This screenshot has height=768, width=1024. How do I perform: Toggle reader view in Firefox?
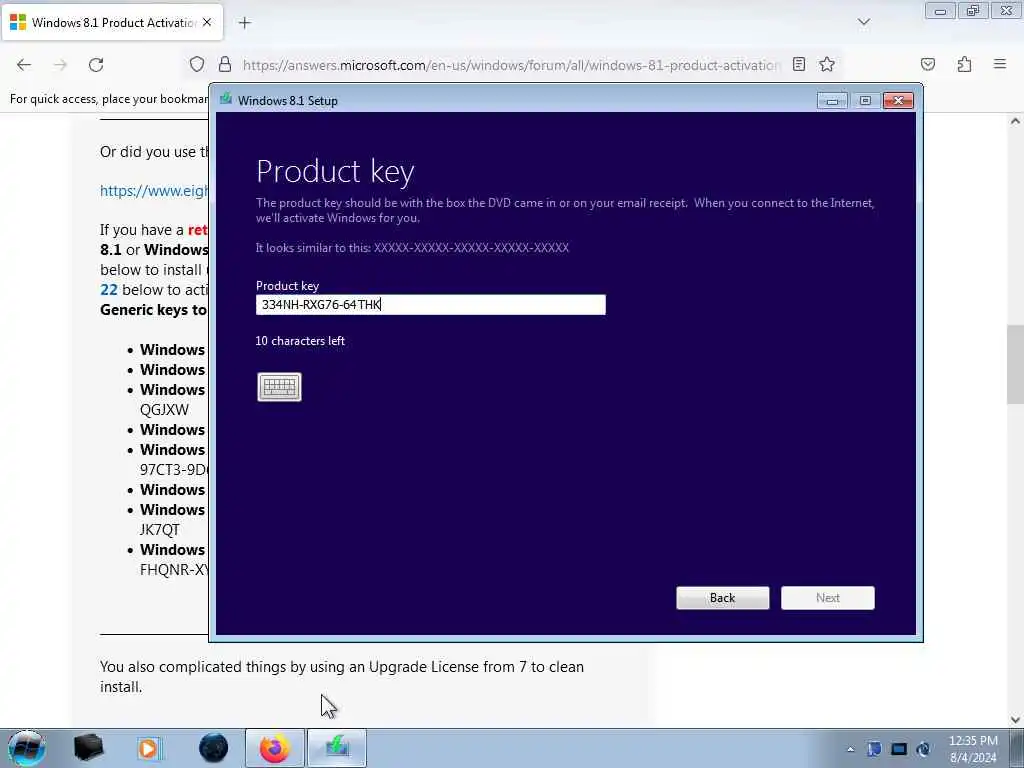[799, 64]
